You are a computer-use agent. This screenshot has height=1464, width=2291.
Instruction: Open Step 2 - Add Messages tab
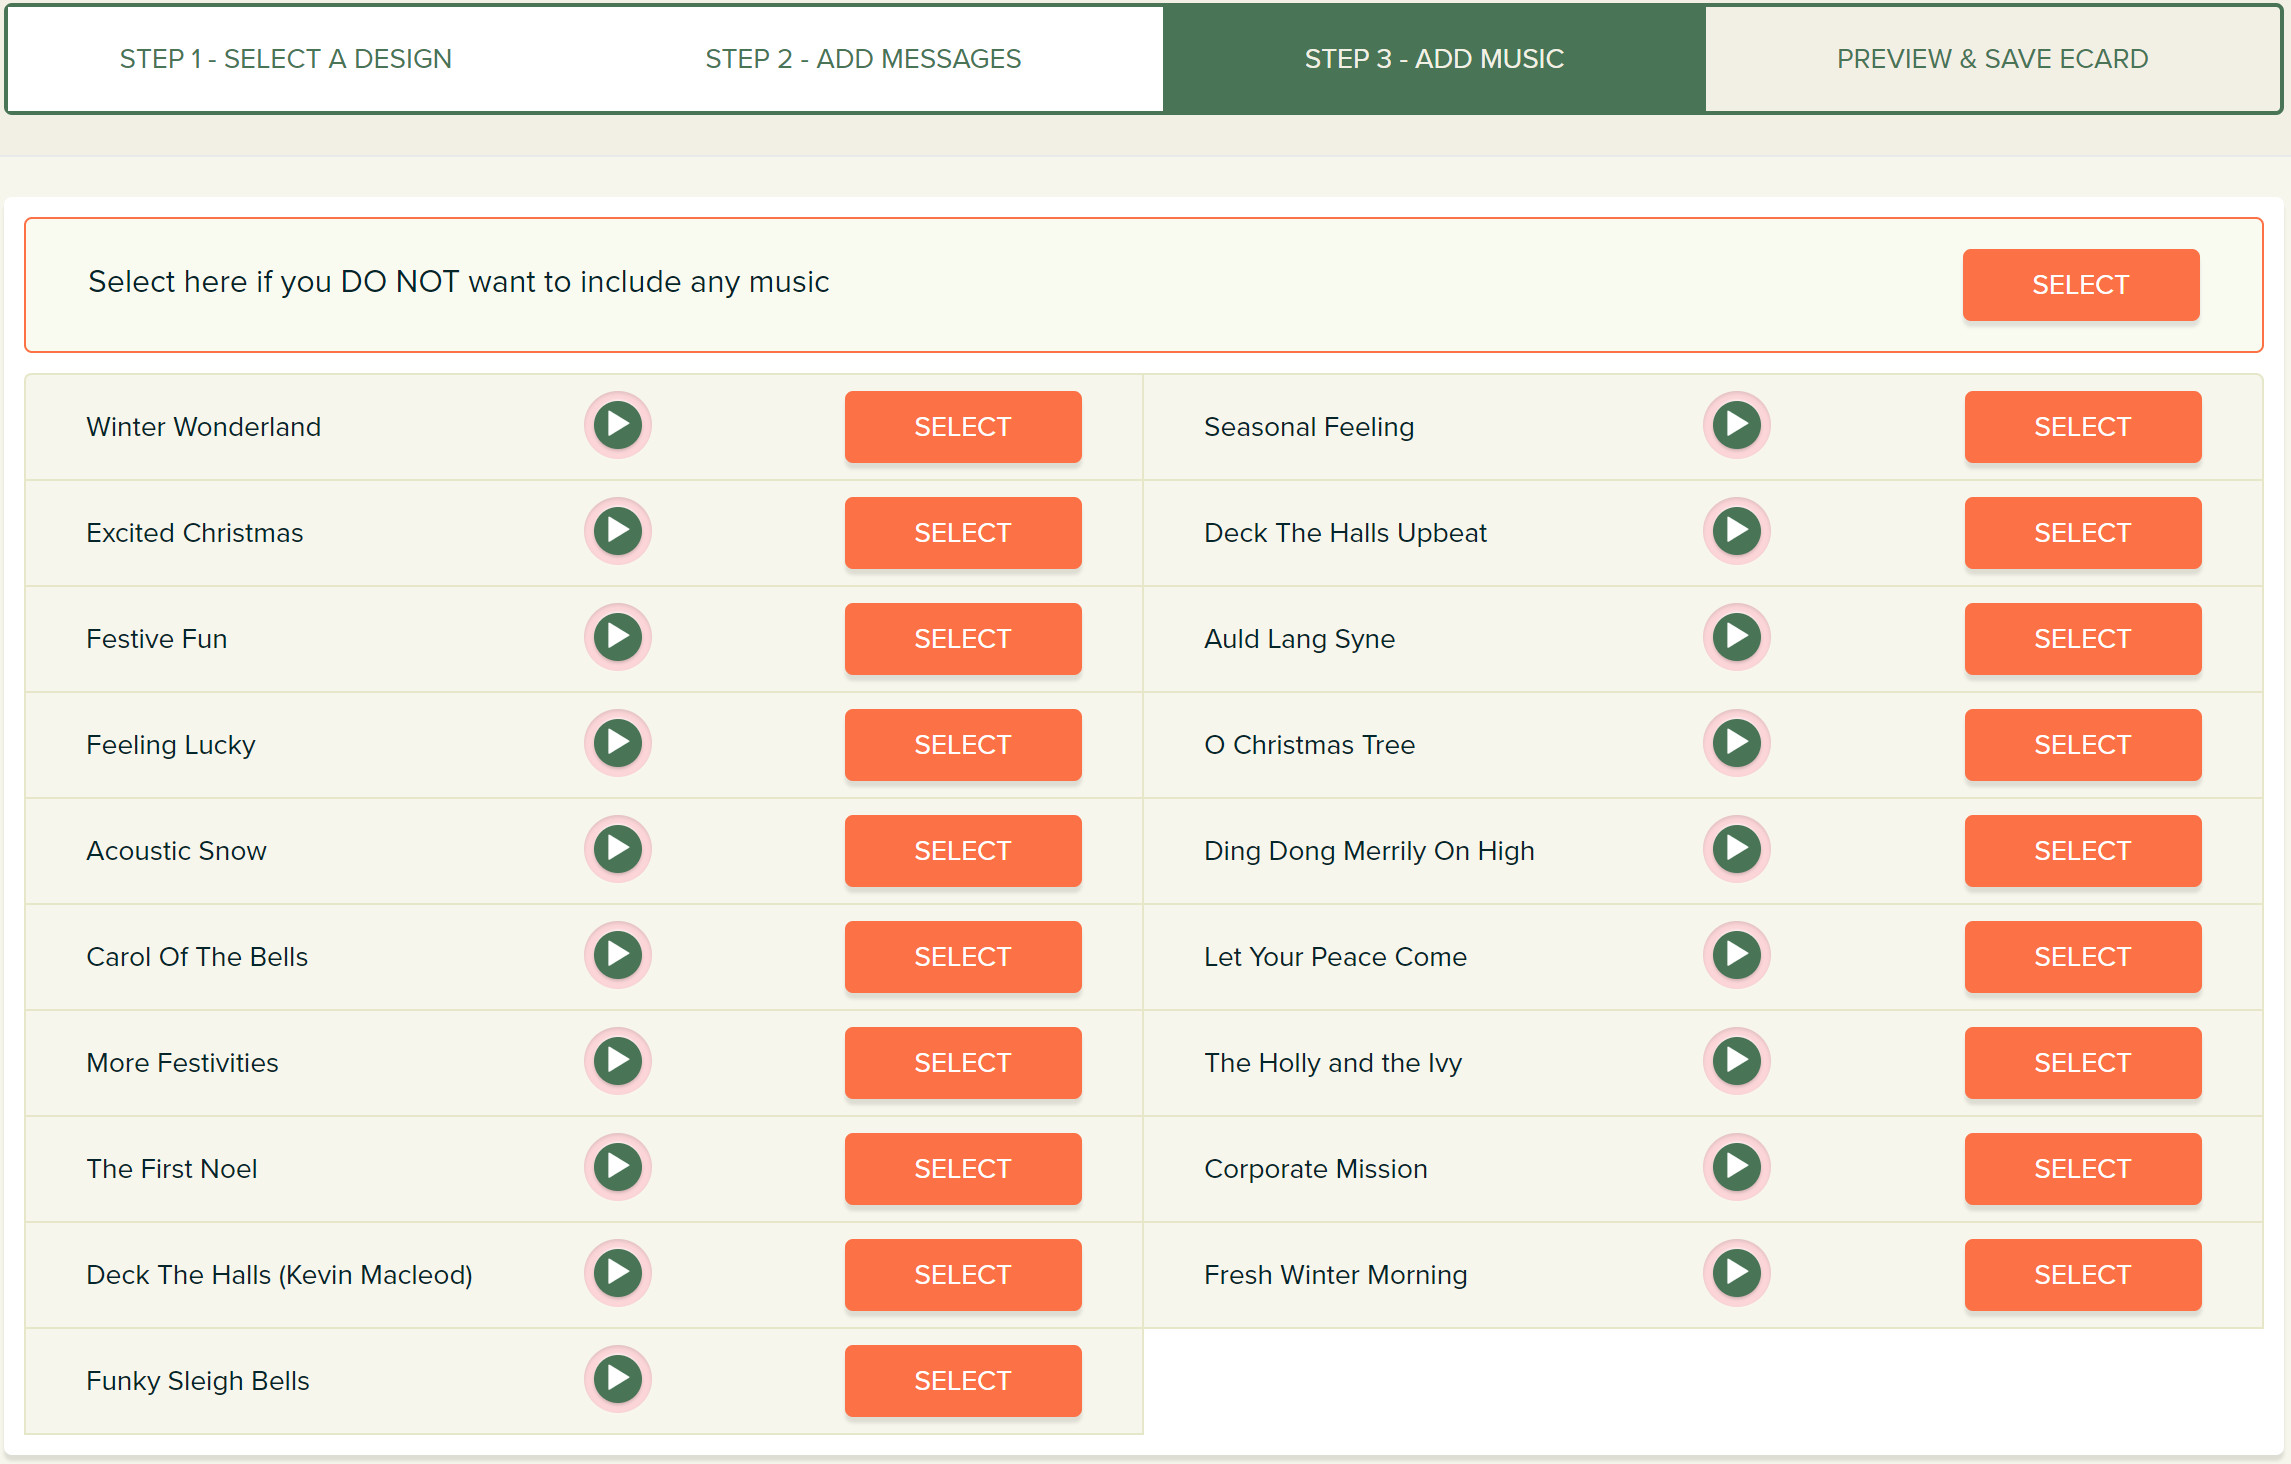point(863,59)
